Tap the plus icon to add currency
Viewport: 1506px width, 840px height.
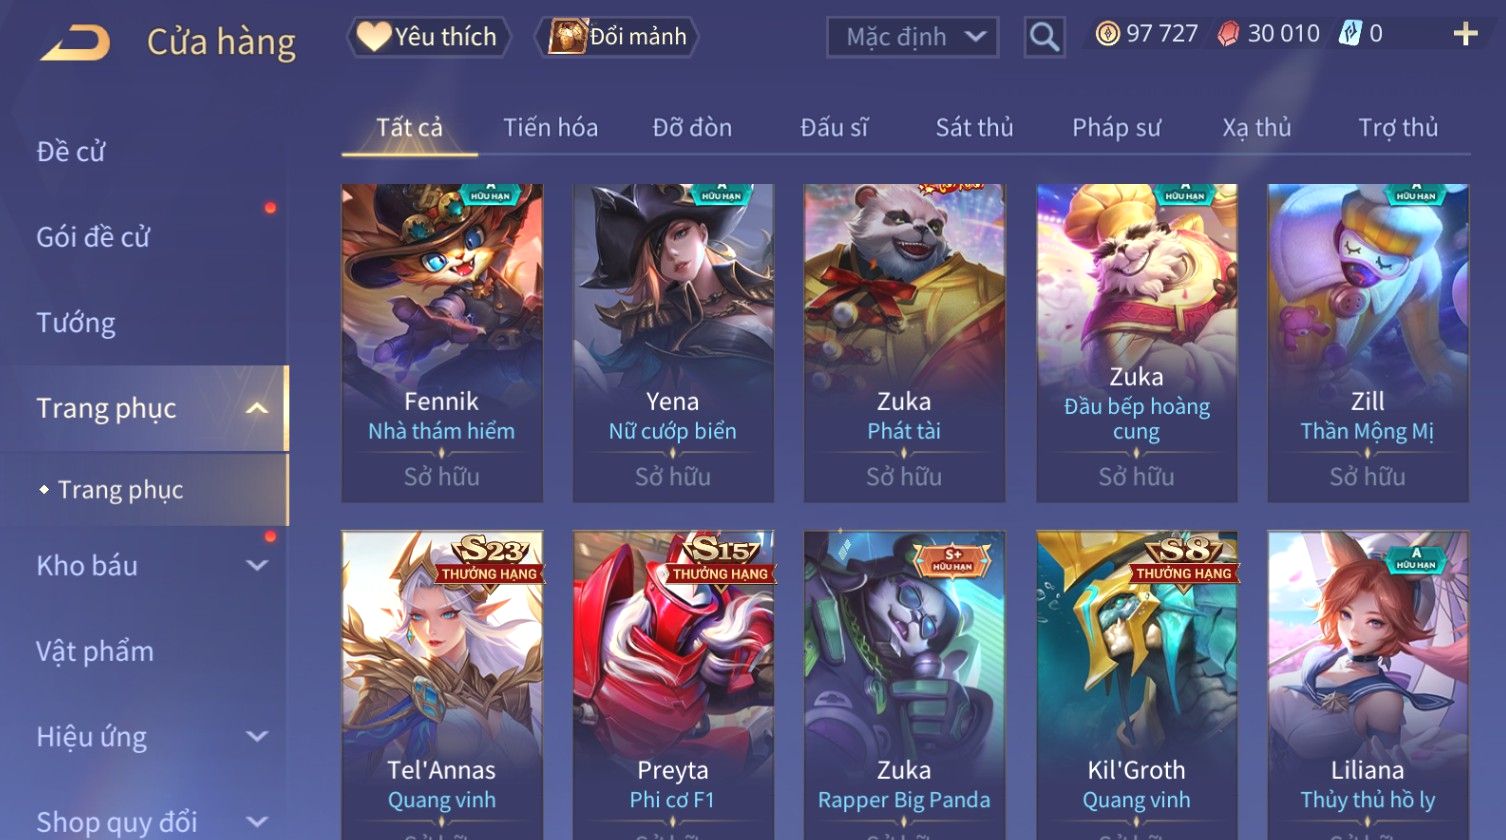(x=1465, y=34)
